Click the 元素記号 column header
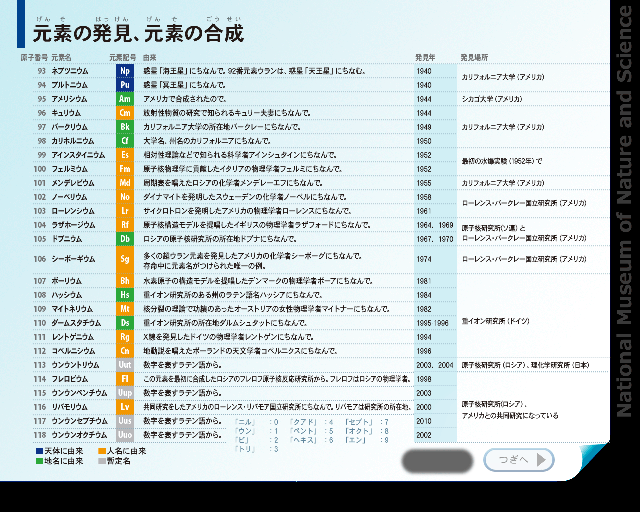 pos(123,58)
